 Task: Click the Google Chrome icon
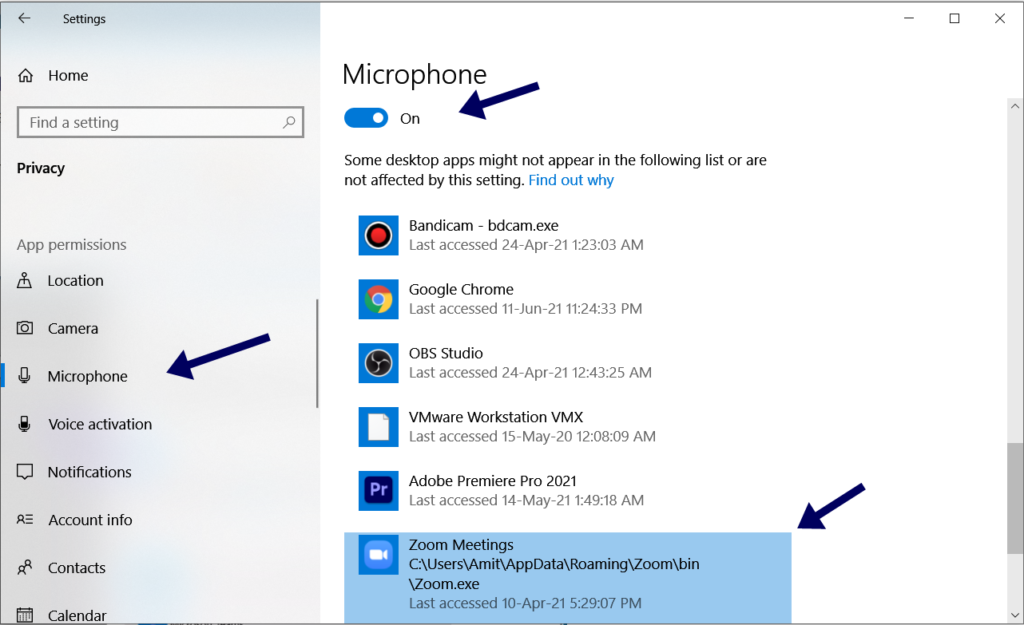point(378,299)
